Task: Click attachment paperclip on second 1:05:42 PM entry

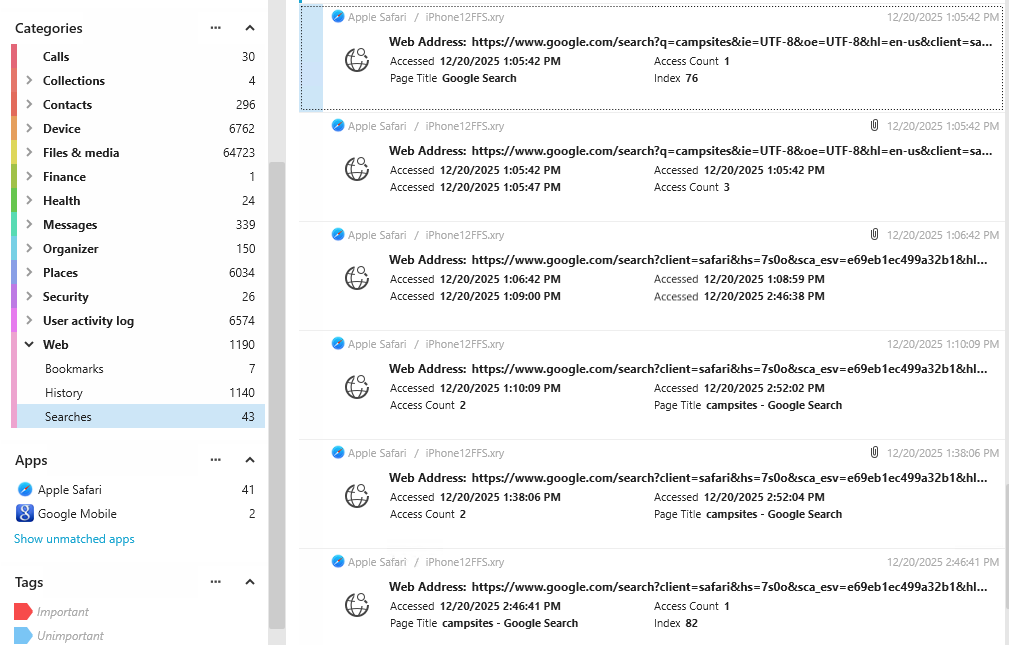Action: pos(875,125)
